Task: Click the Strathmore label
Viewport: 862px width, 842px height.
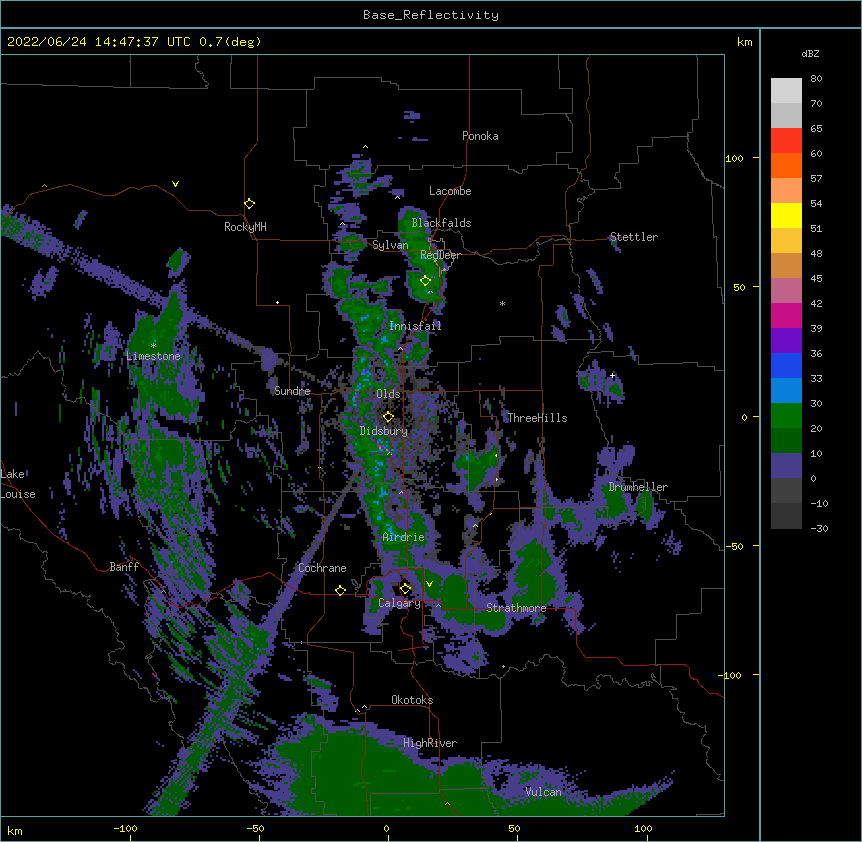Action: pyautogui.click(x=516, y=608)
